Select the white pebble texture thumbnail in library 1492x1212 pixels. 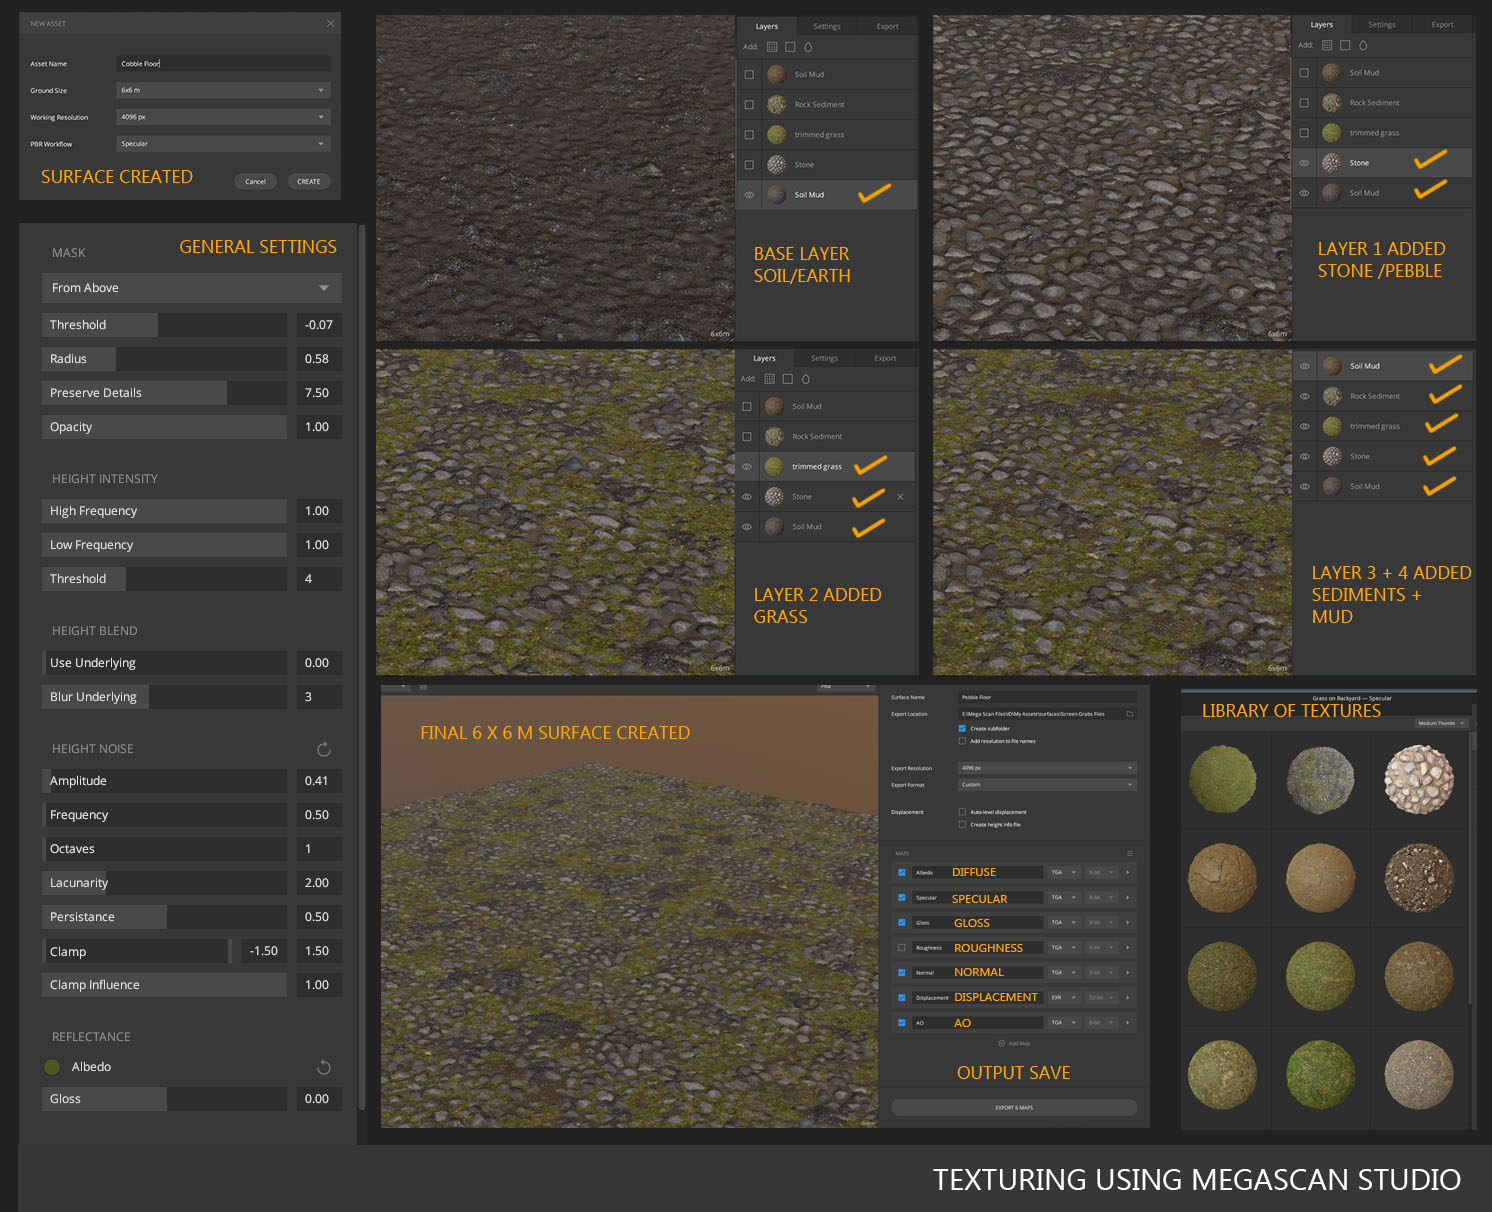click(1418, 780)
